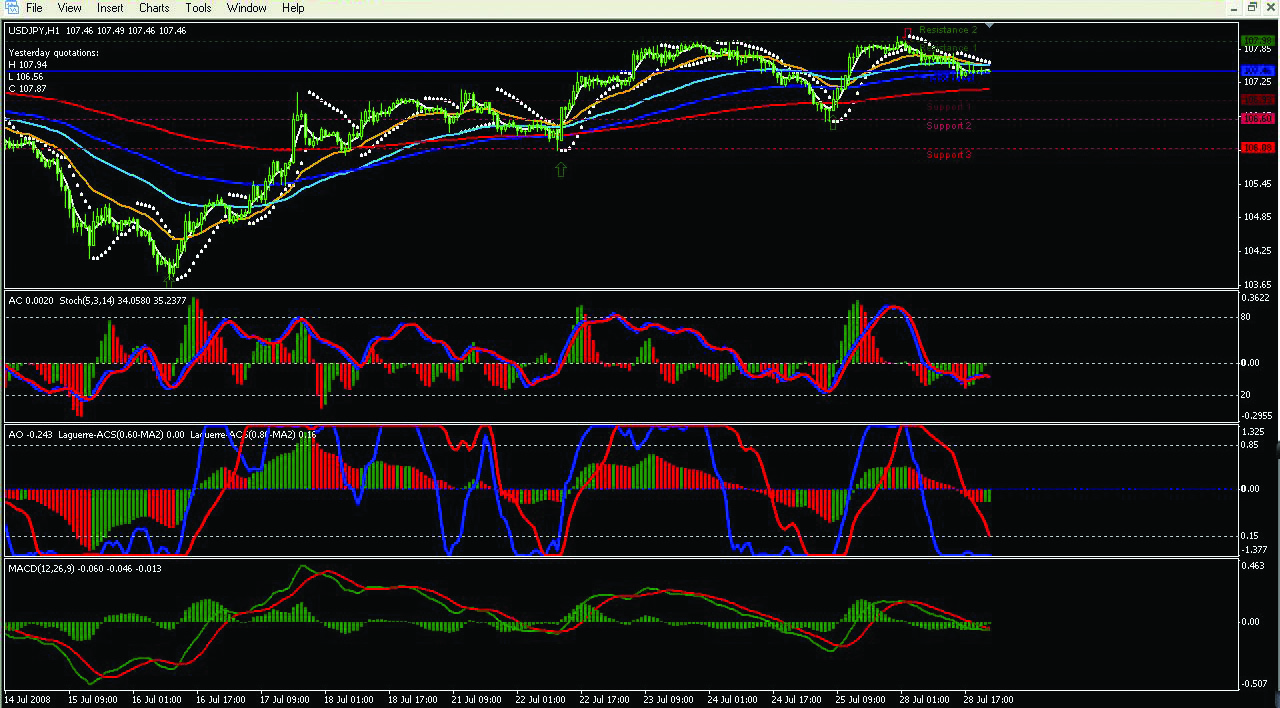Click the 0.463 value on MACD scale

(x=1254, y=567)
